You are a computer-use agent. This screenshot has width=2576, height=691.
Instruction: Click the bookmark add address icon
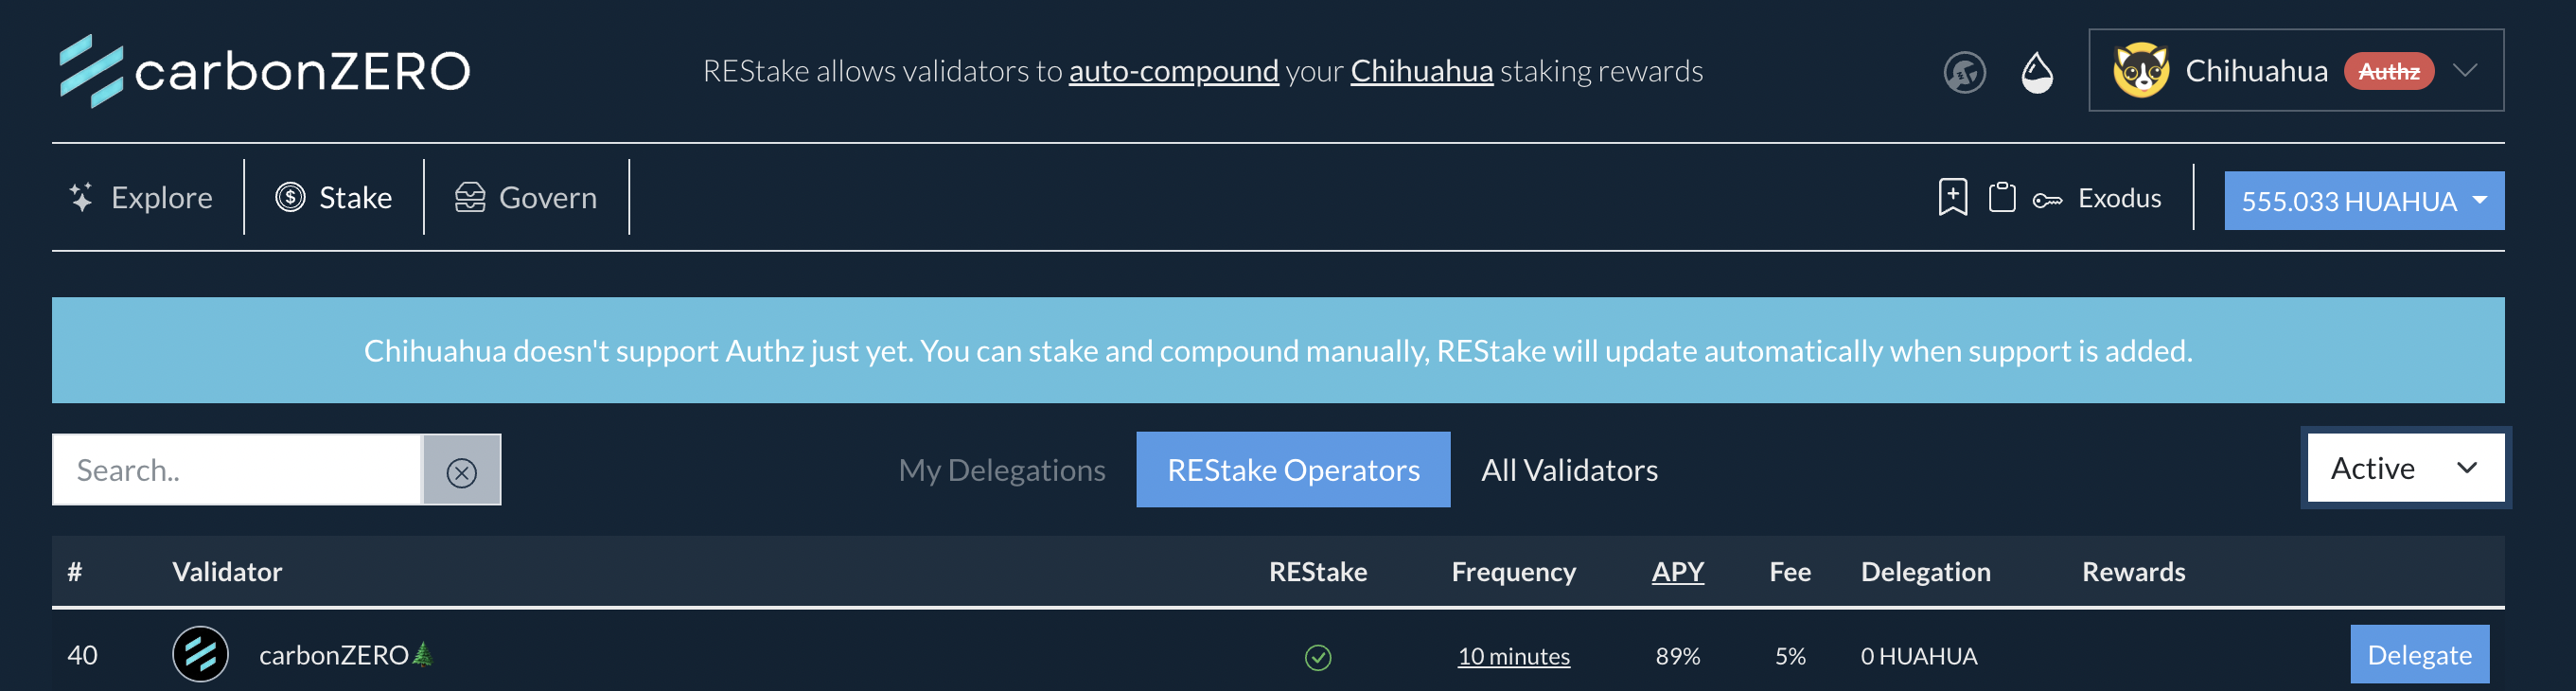1951,197
